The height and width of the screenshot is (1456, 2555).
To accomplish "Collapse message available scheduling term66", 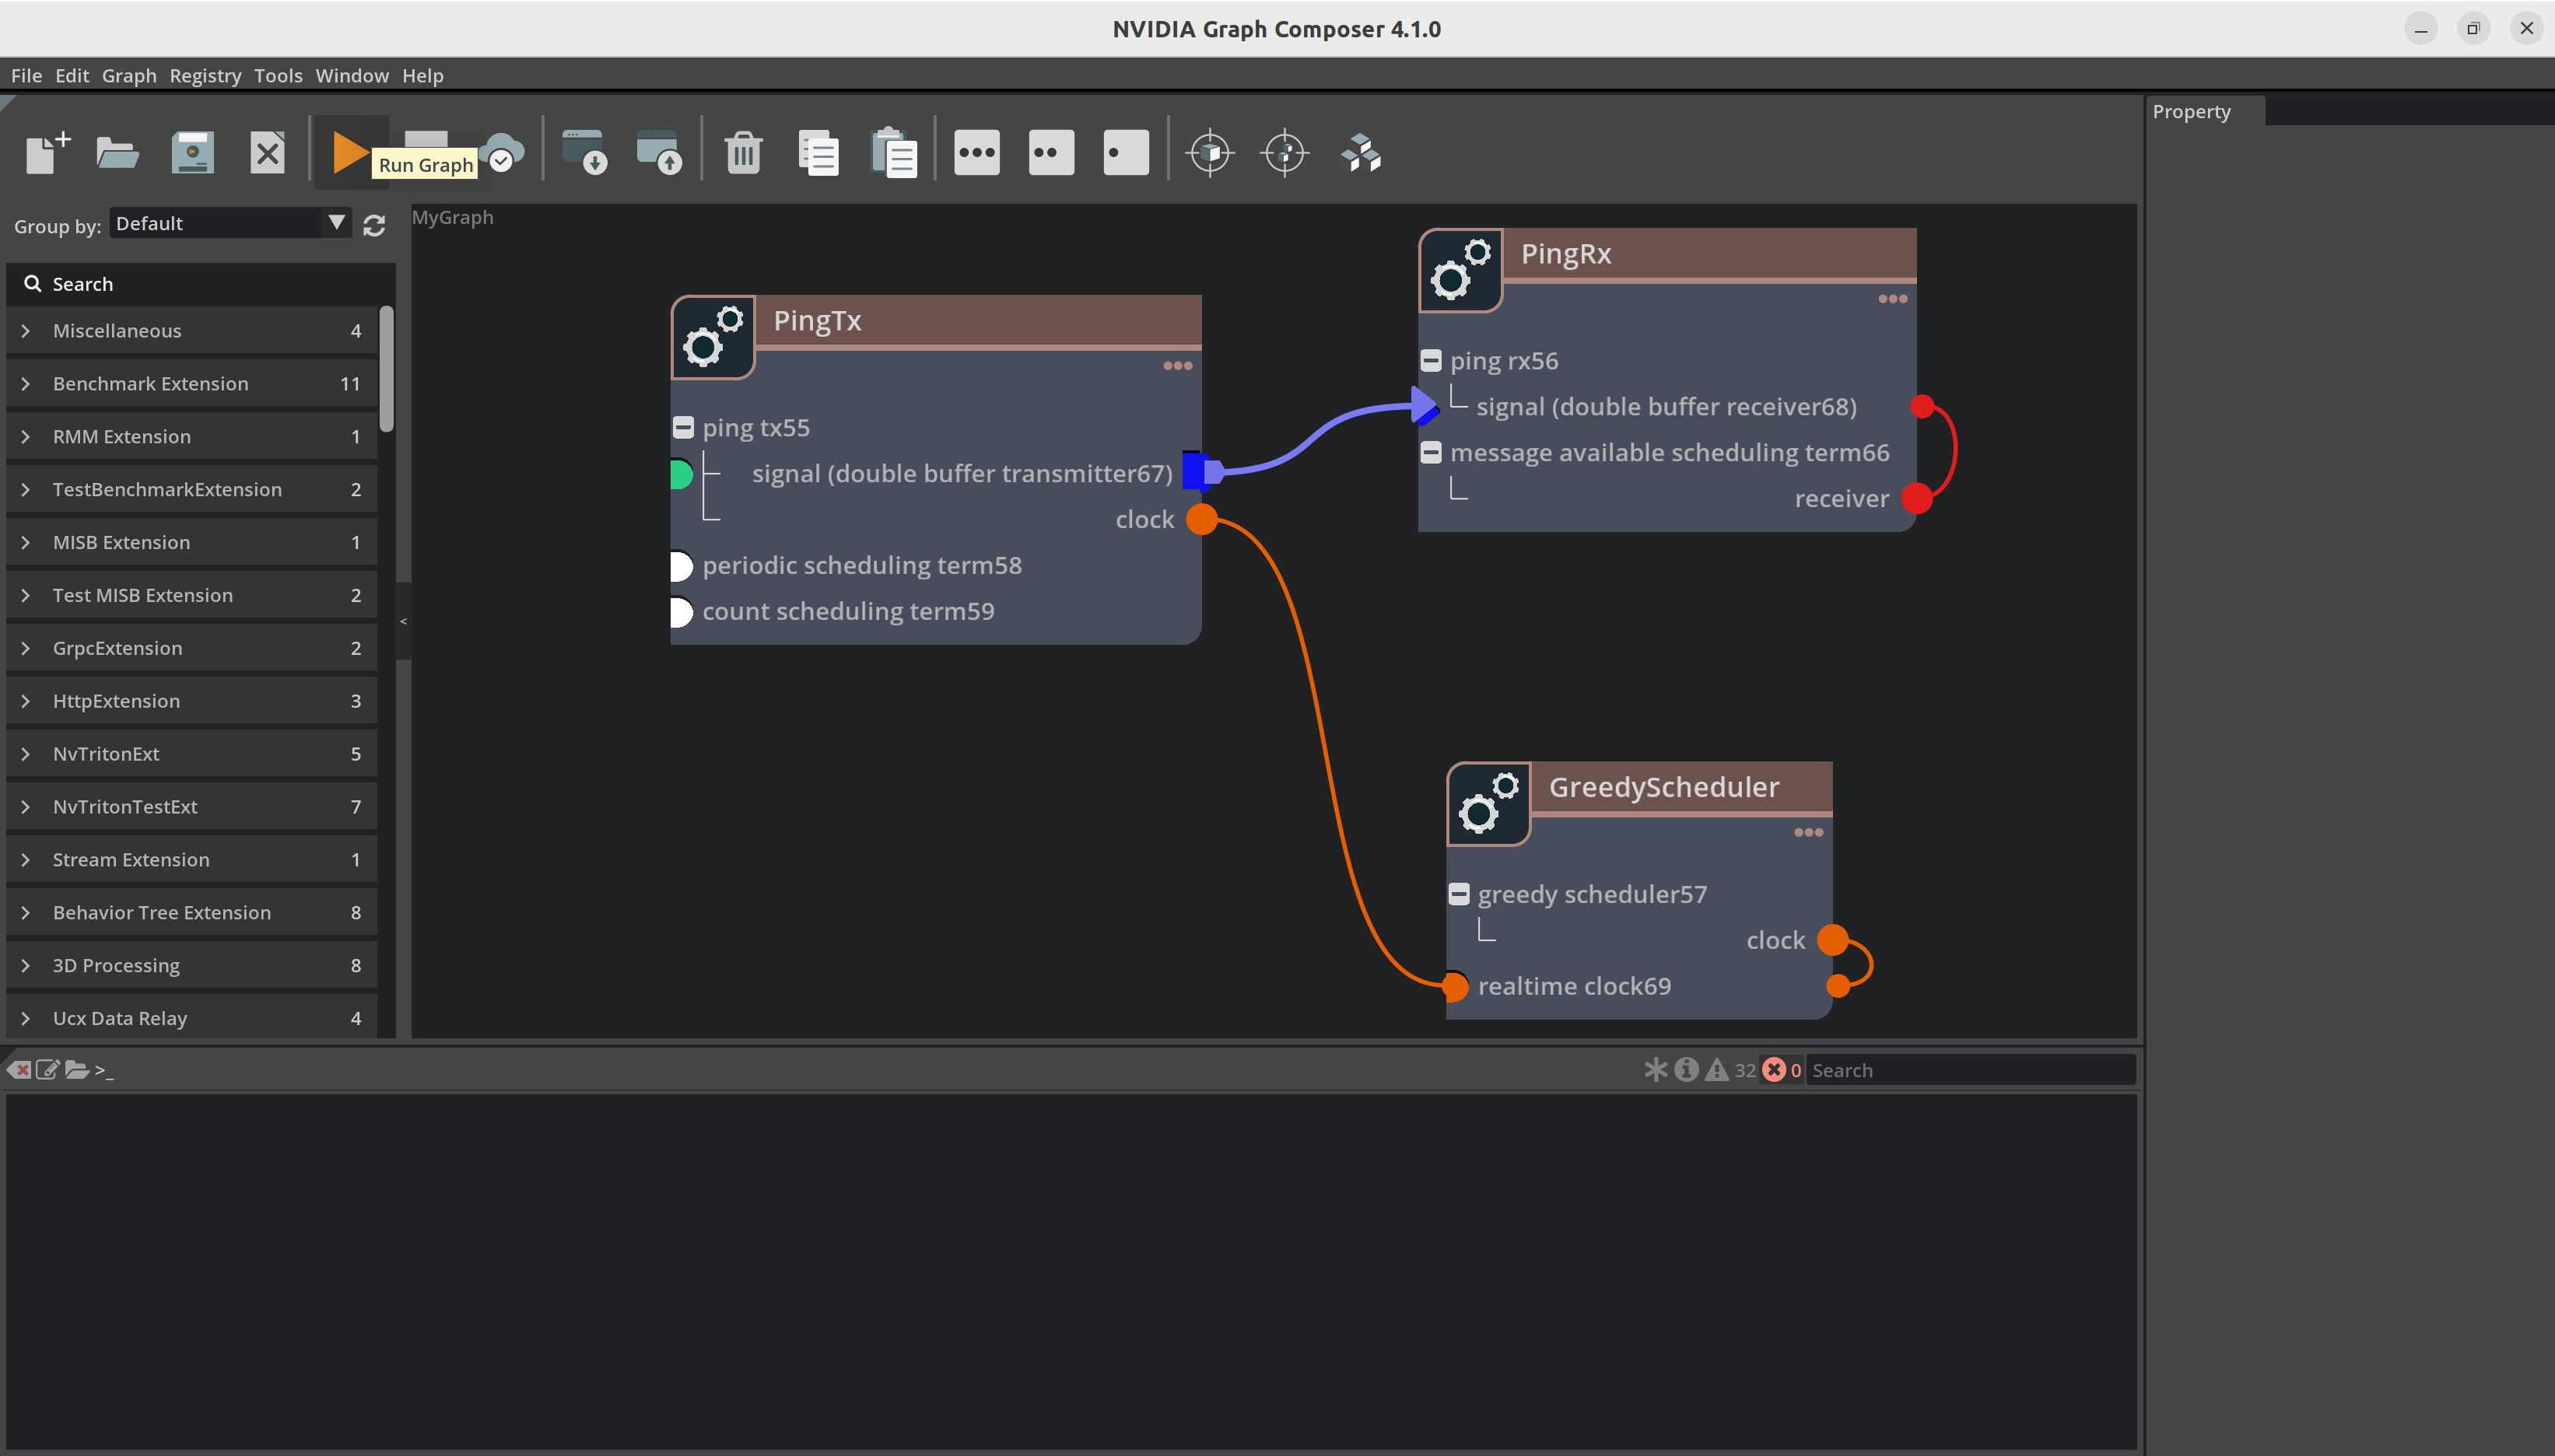I will [x=1431, y=453].
